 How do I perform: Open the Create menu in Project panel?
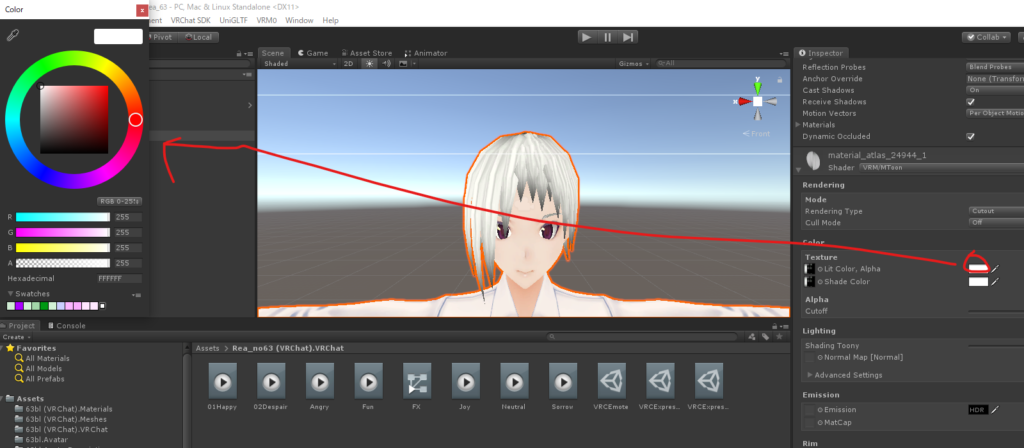(x=14, y=336)
